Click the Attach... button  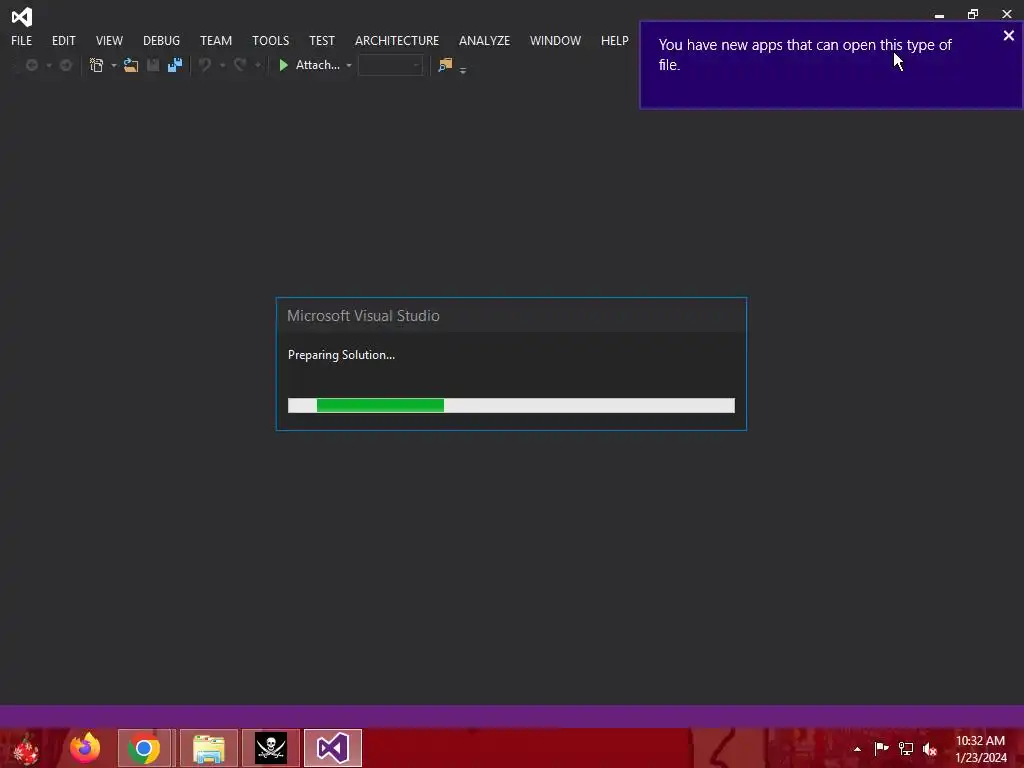coord(310,65)
